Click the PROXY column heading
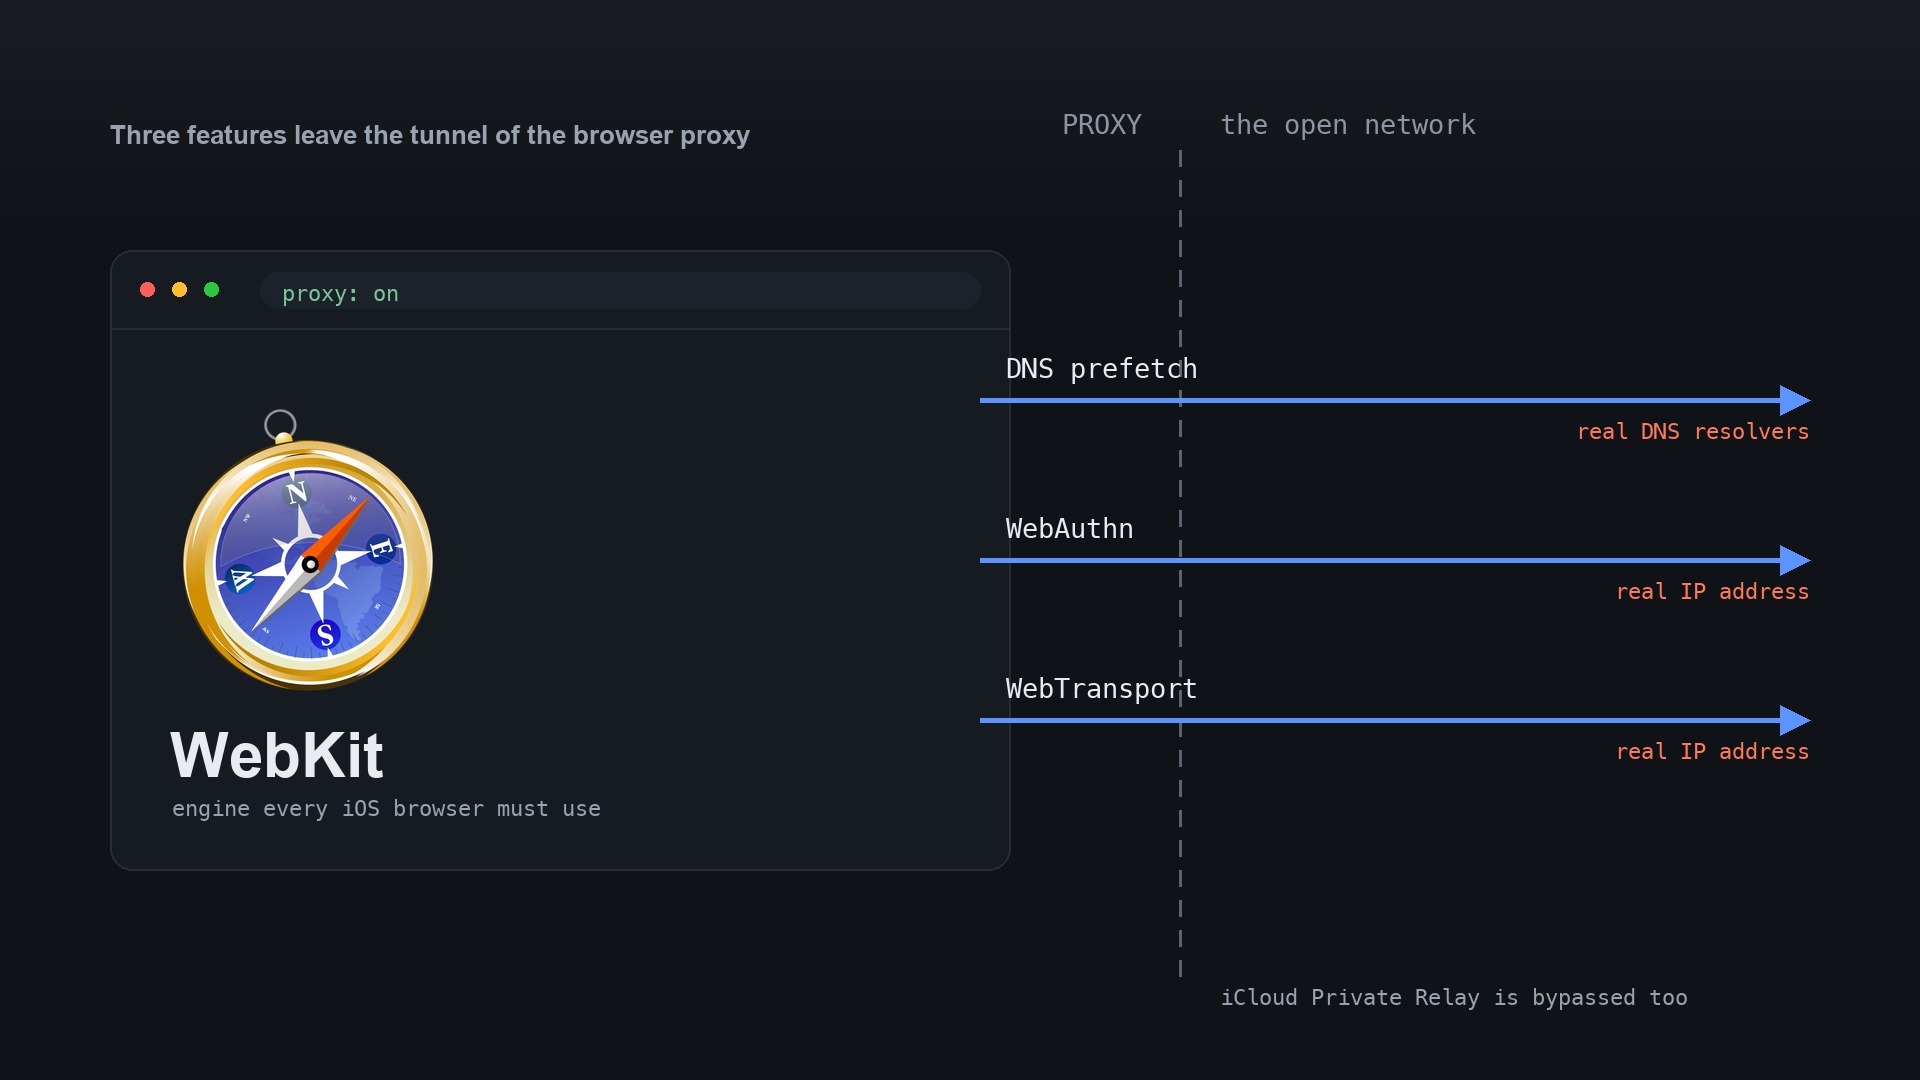This screenshot has width=1920, height=1080. point(1102,125)
